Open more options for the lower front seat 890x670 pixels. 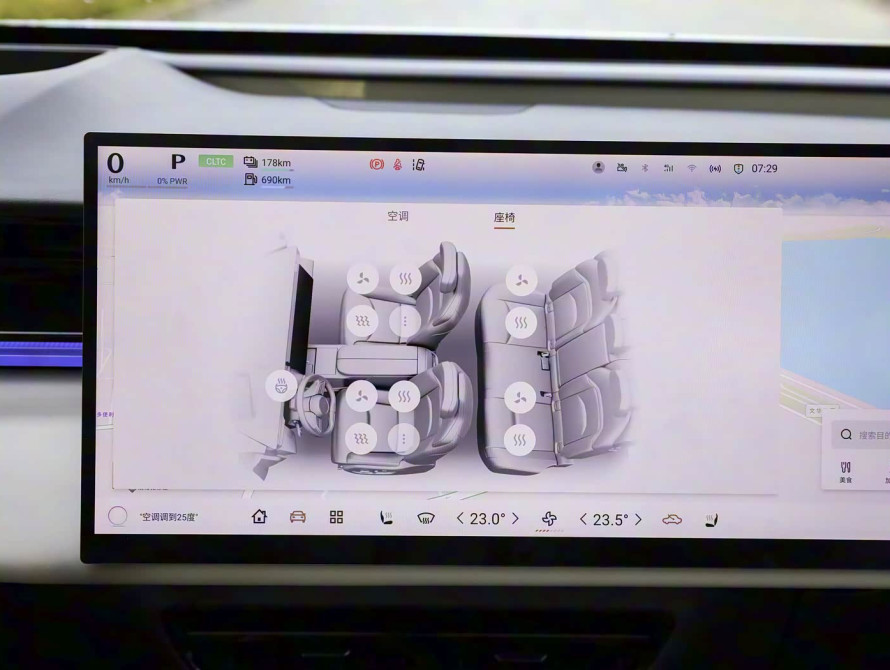click(404, 439)
